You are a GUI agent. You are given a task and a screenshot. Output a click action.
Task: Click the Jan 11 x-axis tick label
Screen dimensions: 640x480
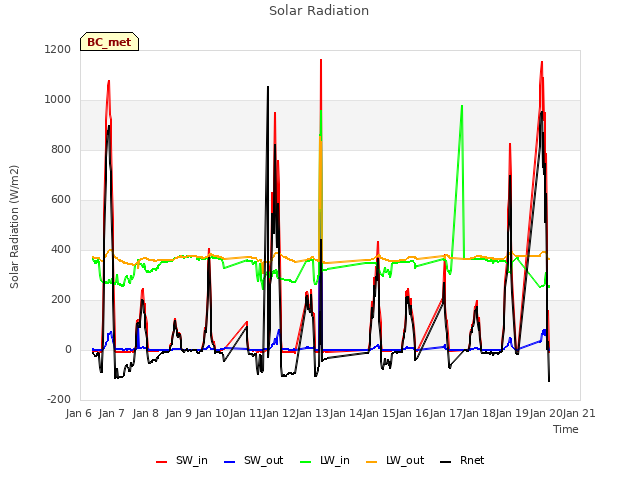point(246,414)
